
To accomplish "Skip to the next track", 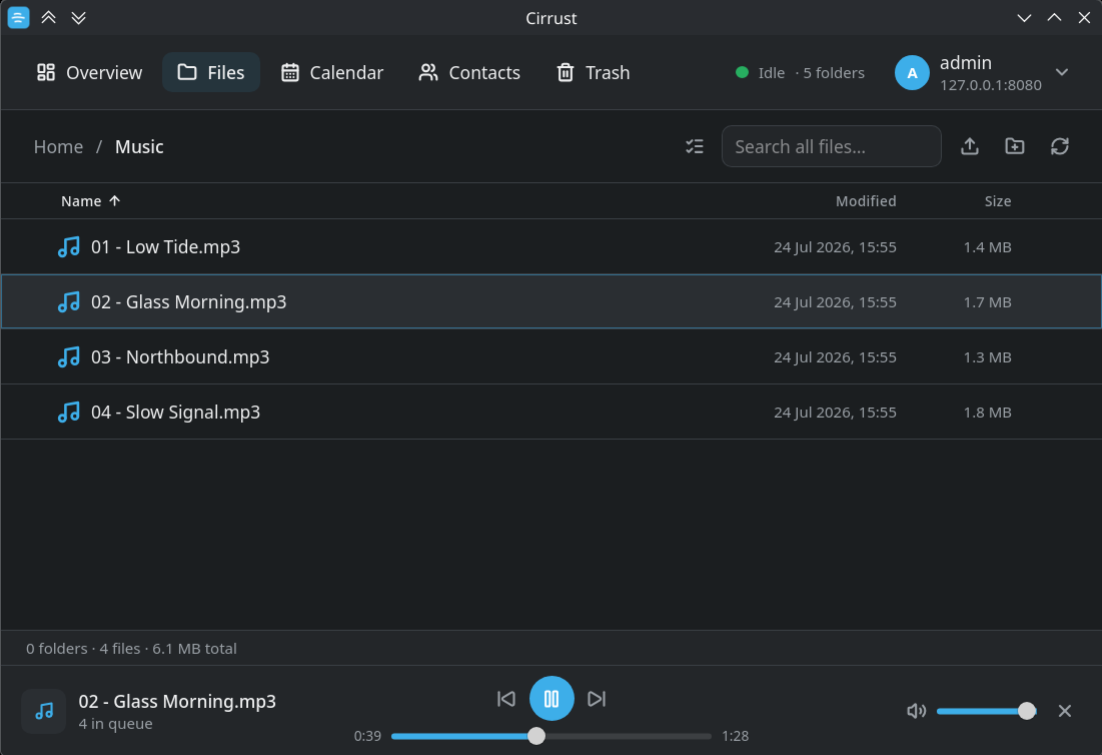I will (597, 699).
